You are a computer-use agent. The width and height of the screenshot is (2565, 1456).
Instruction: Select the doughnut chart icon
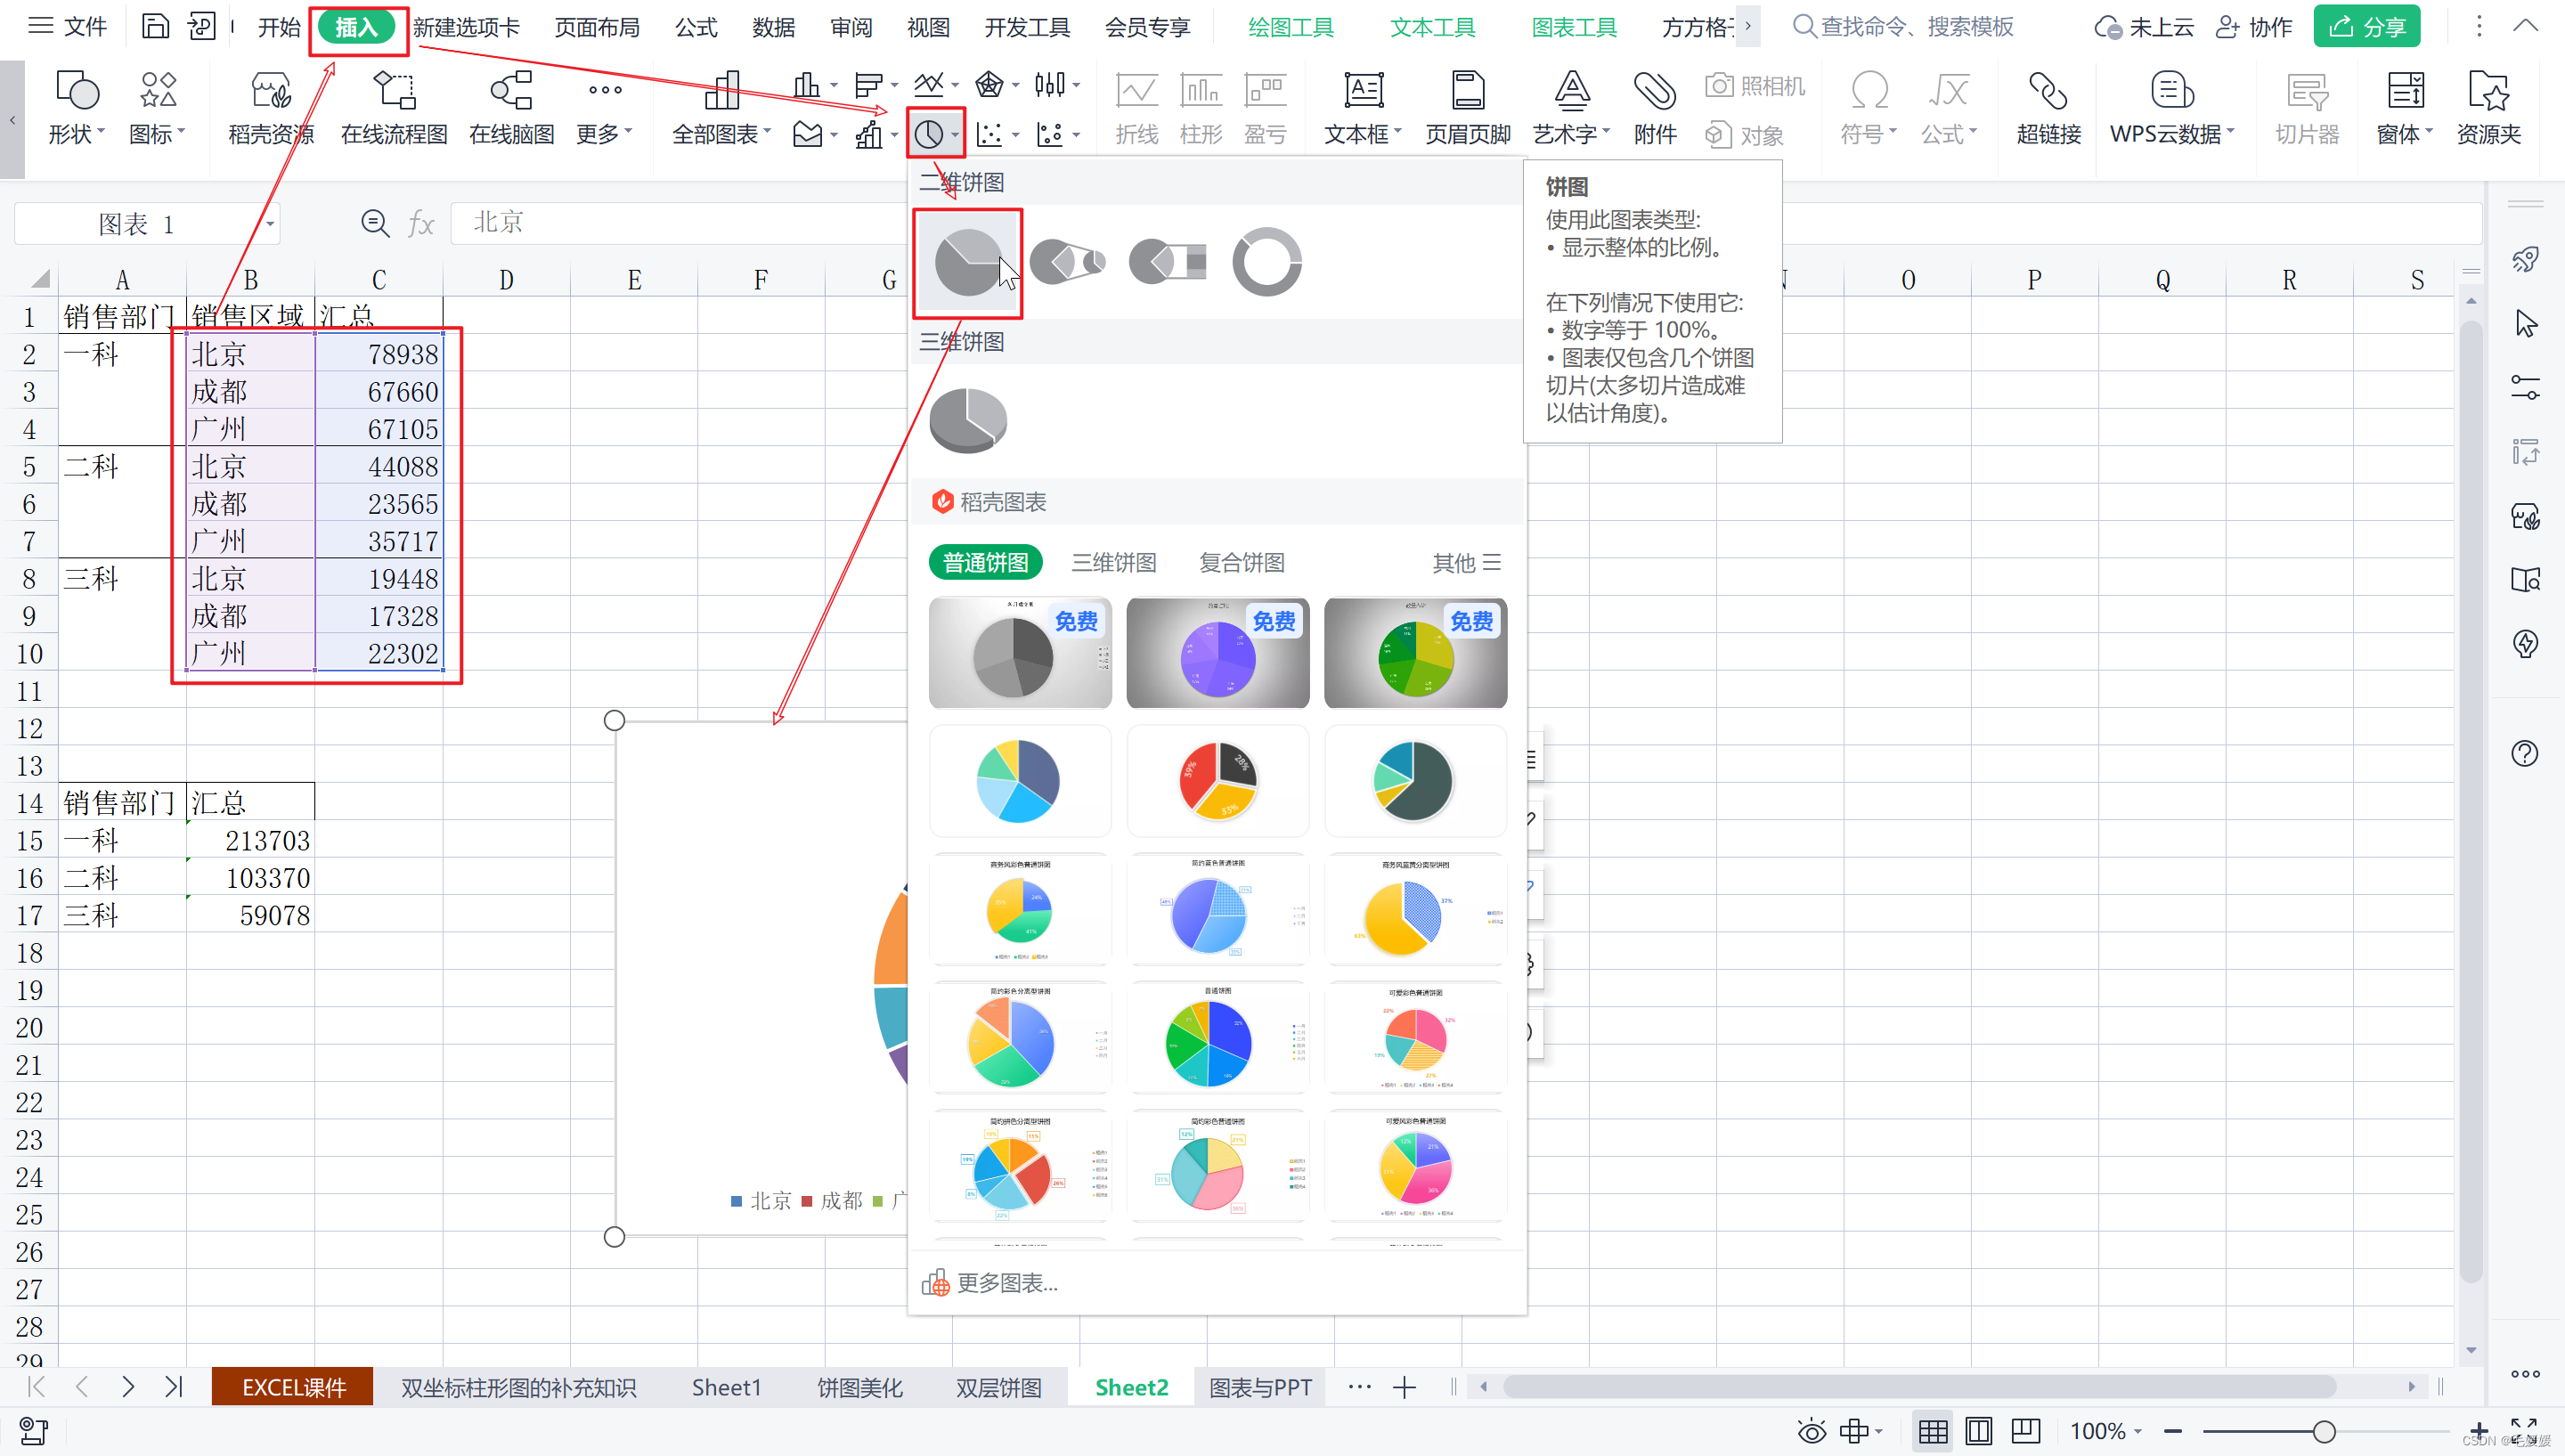coord(1266,262)
